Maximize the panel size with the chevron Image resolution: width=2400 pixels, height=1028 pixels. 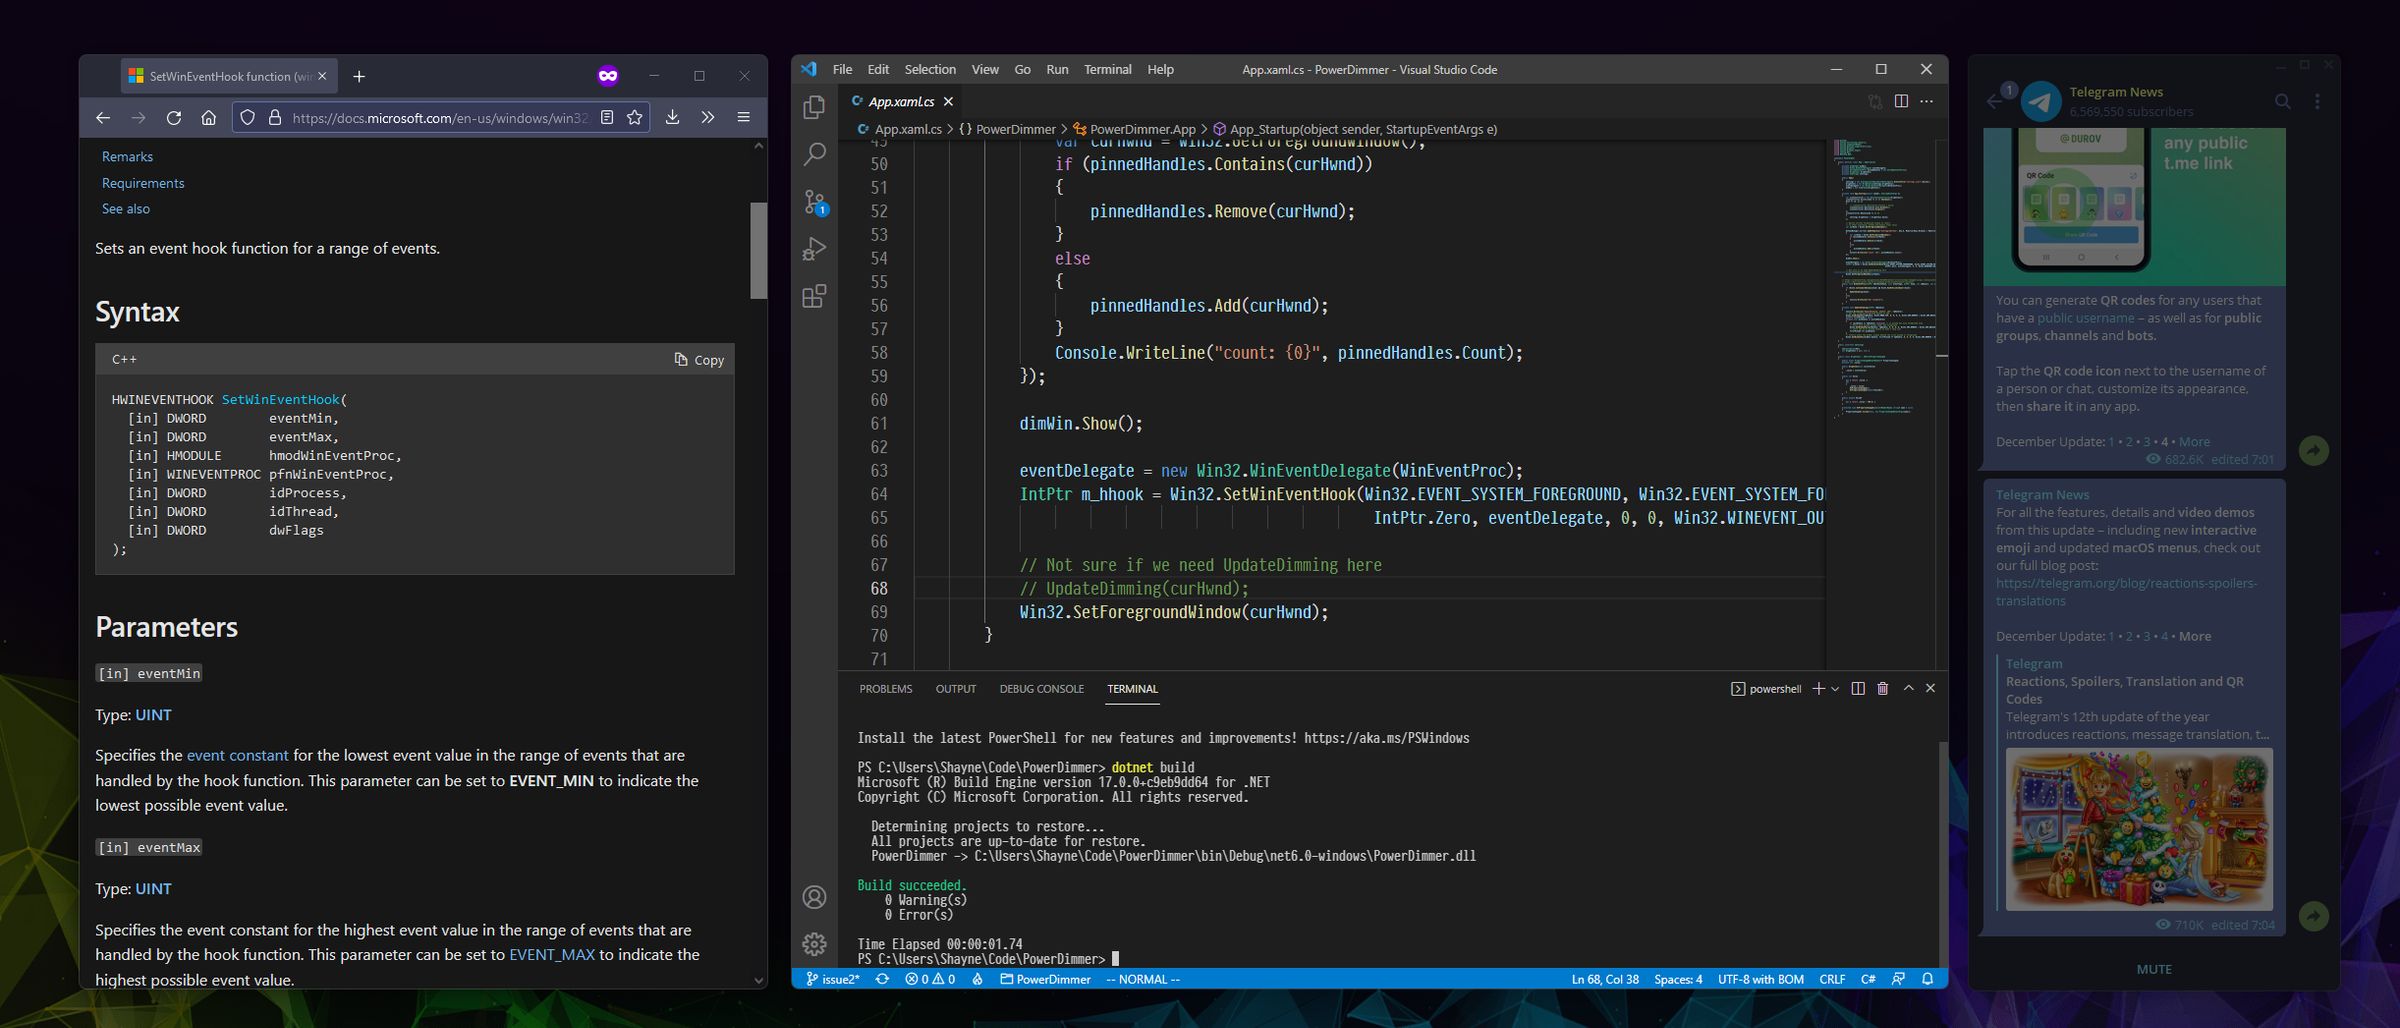(1908, 689)
